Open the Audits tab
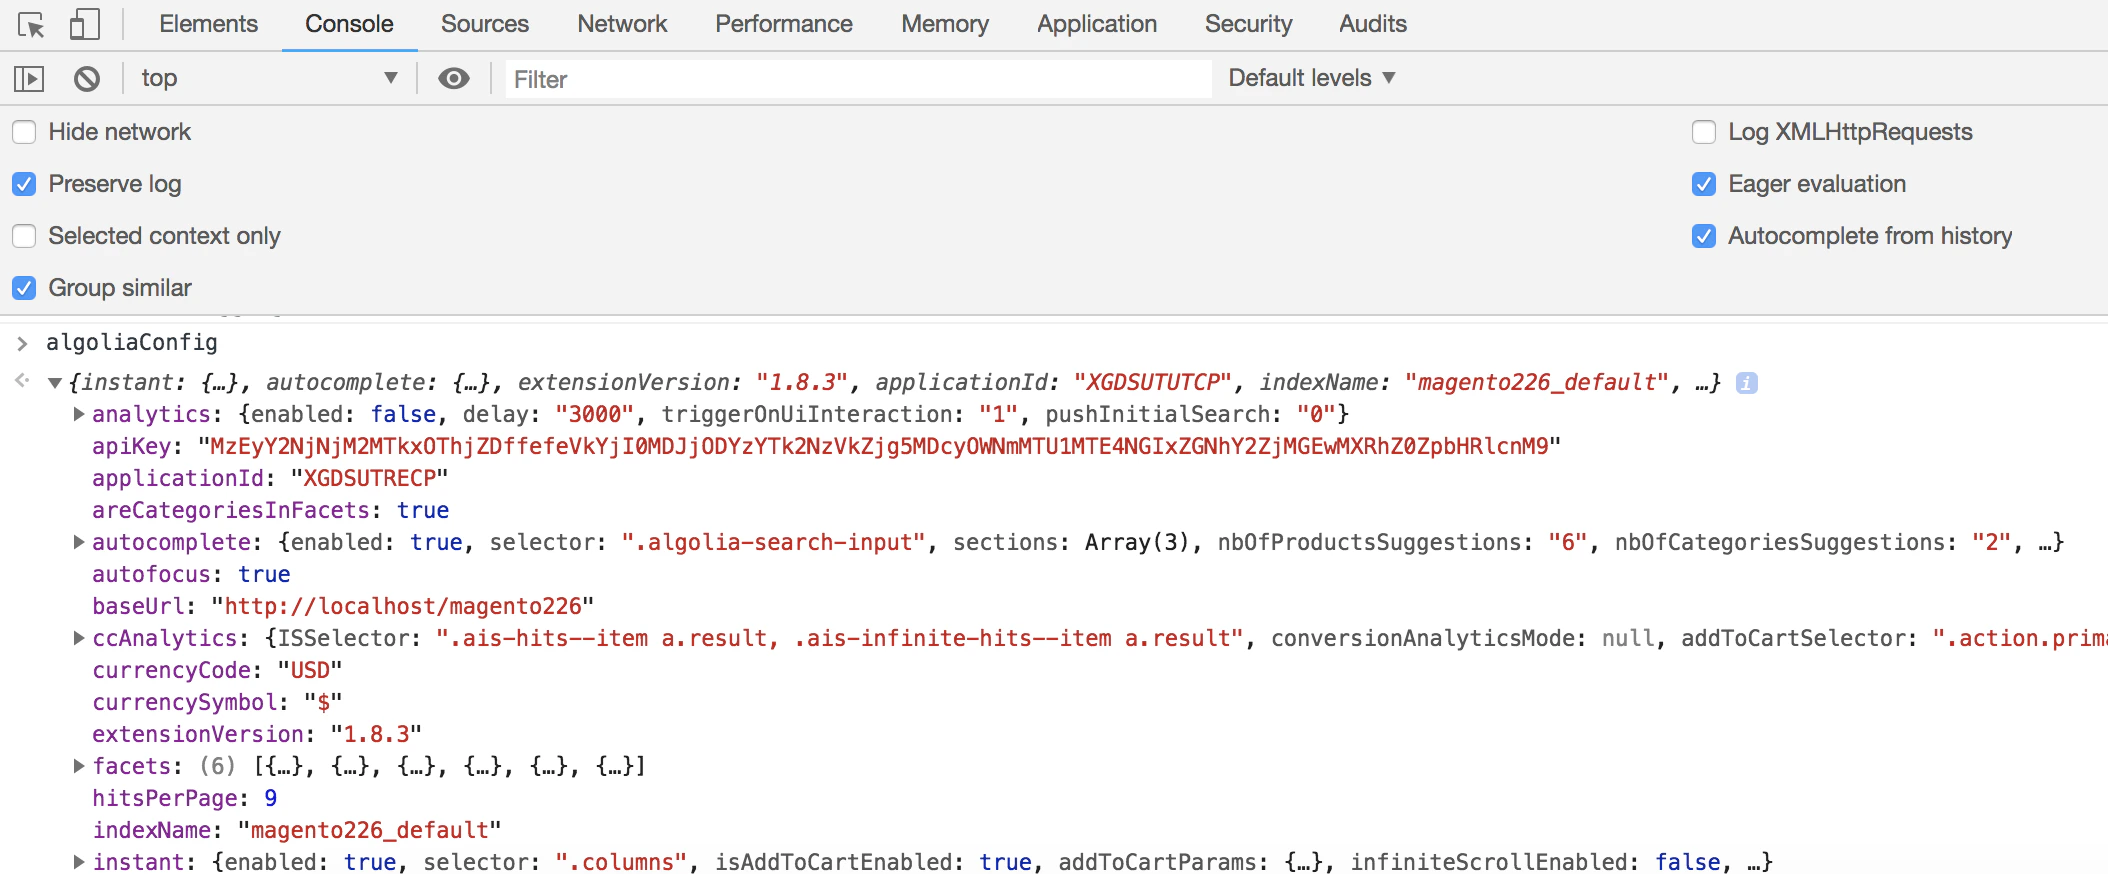2108x874 pixels. tap(1373, 24)
